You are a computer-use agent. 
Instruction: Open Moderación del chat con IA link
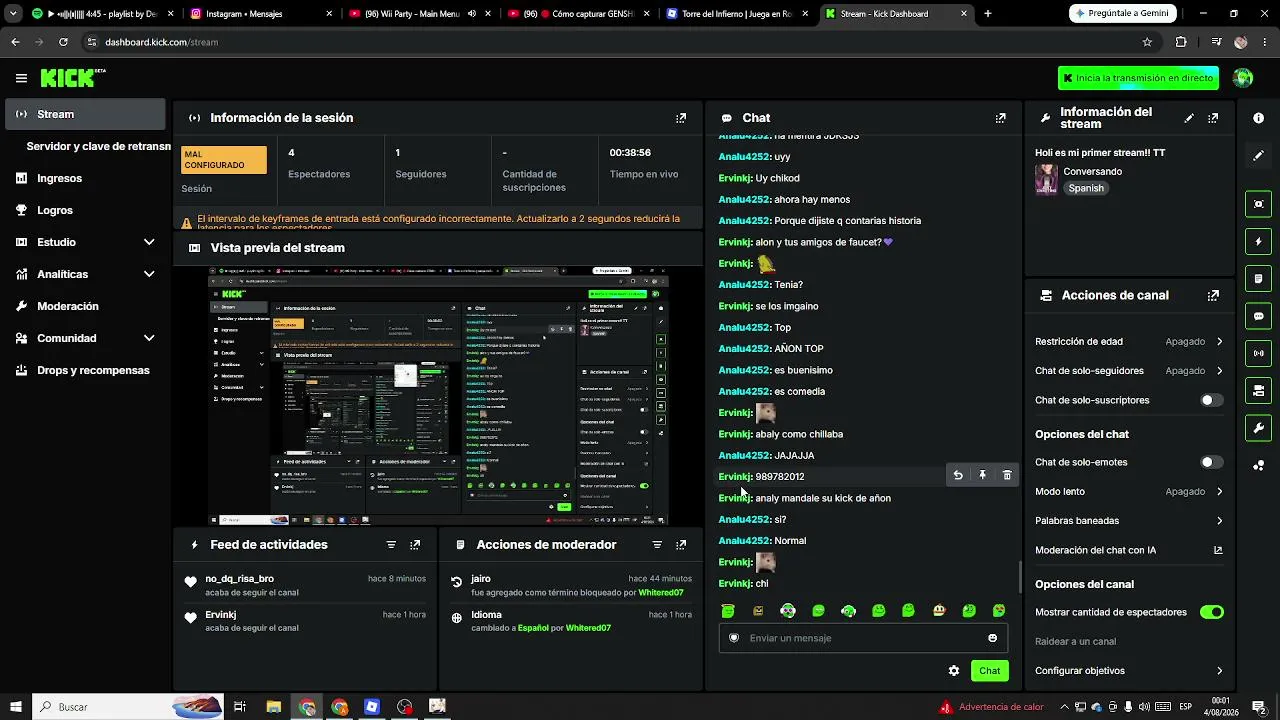click(x=1129, y=550)
